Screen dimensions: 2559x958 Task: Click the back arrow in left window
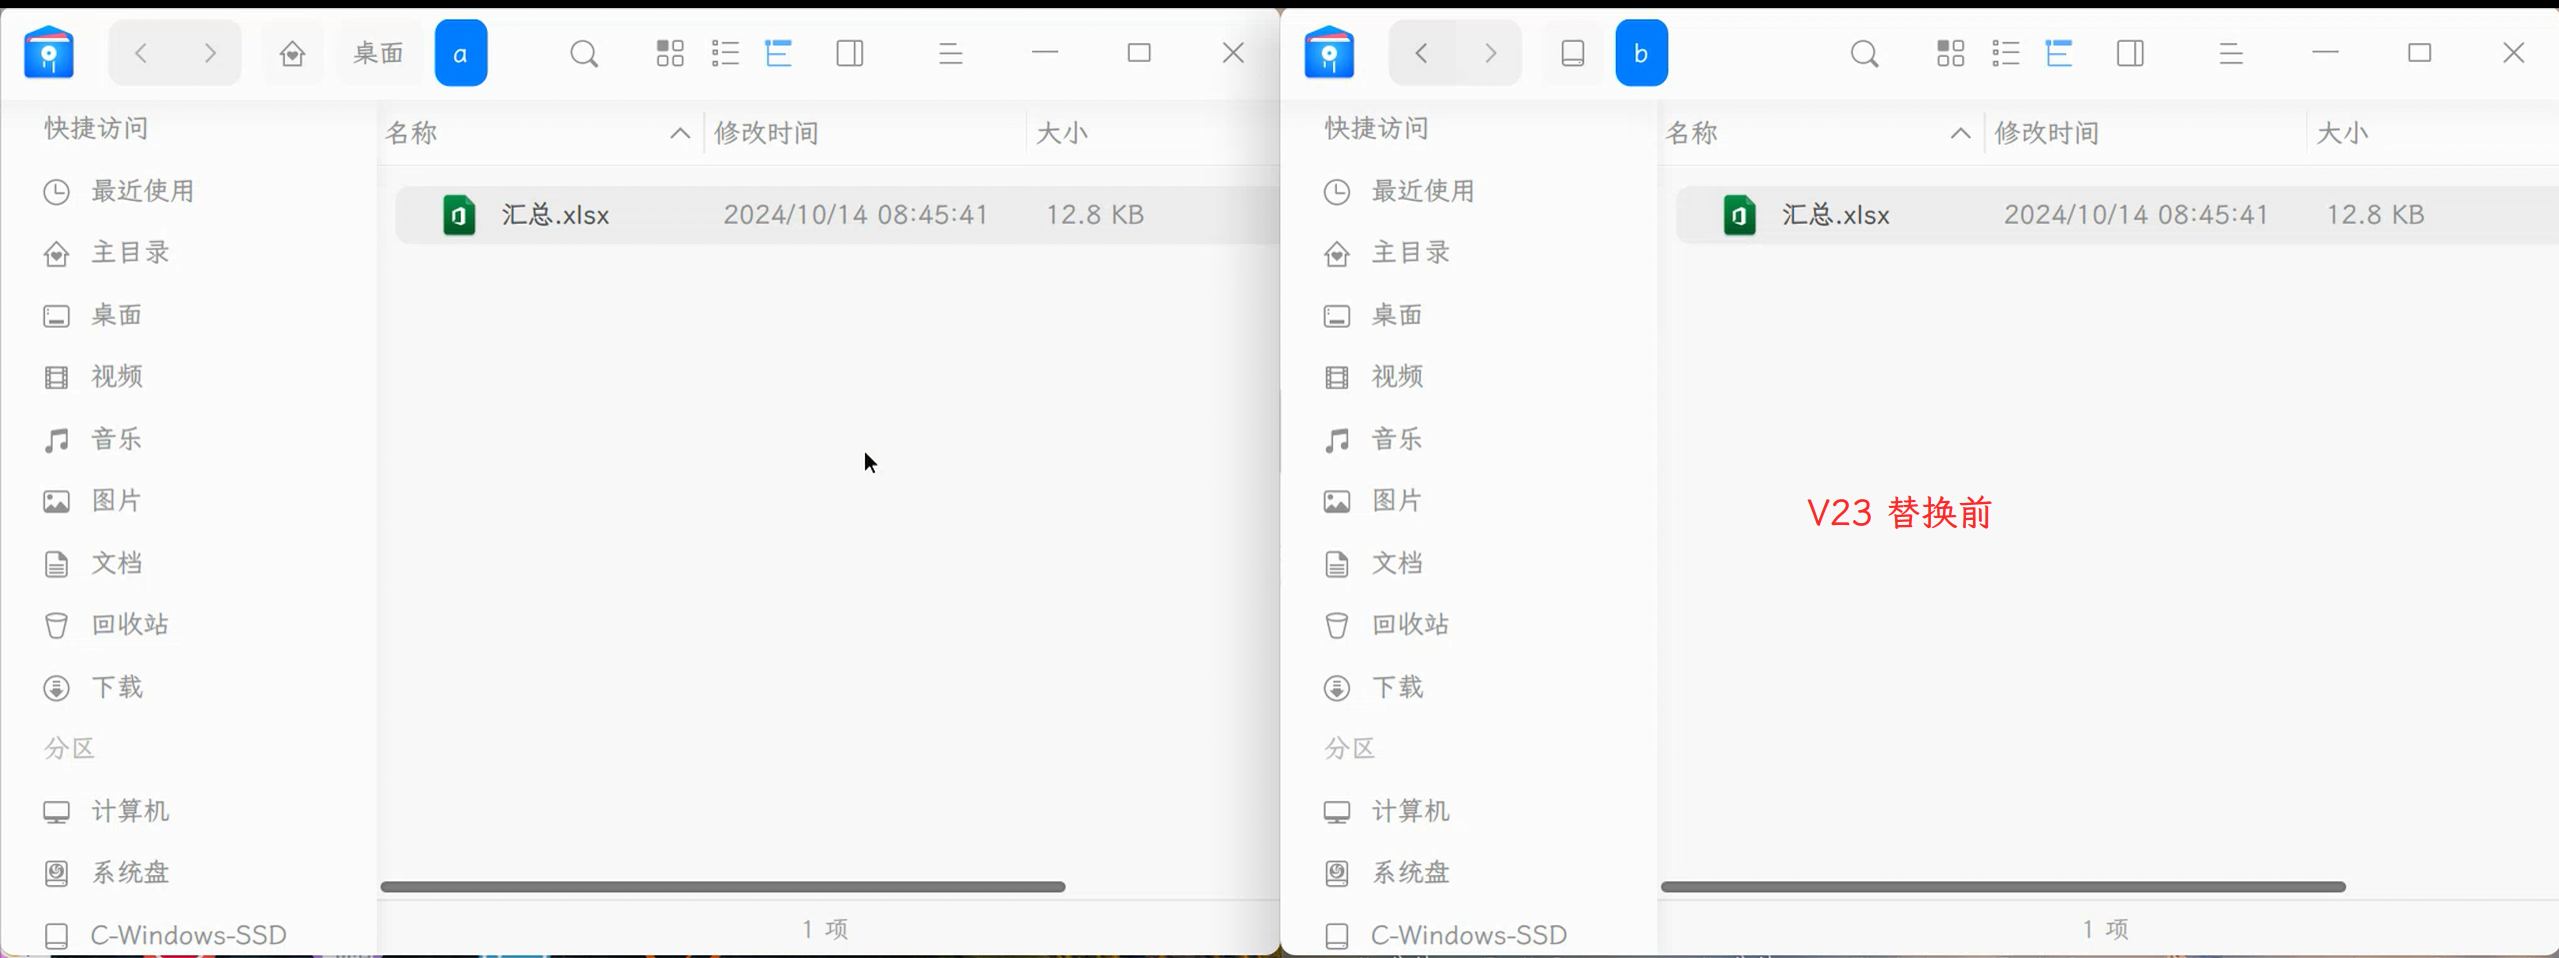click(x=141, y=53)
